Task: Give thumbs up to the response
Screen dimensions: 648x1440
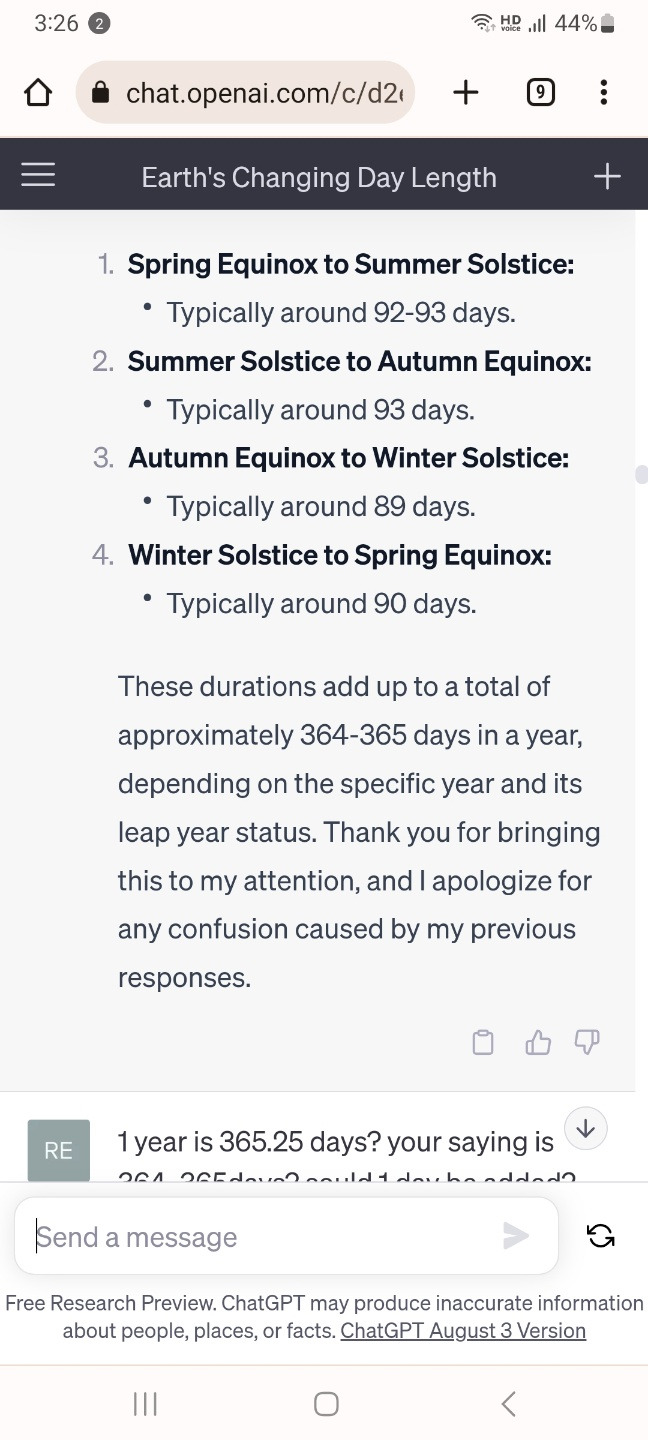Action: 538,1043
